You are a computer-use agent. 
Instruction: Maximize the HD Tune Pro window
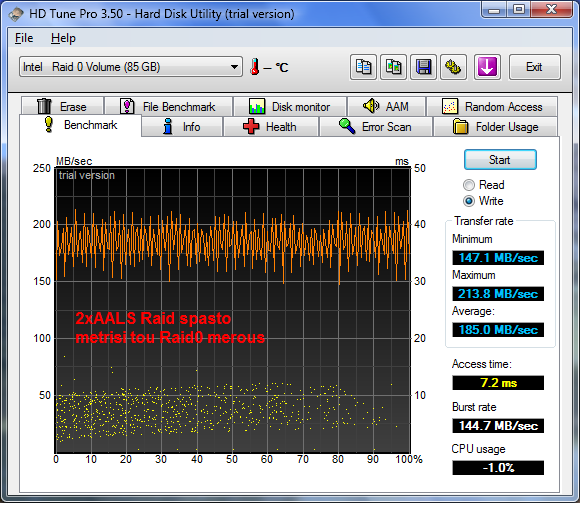click(518, 10)
